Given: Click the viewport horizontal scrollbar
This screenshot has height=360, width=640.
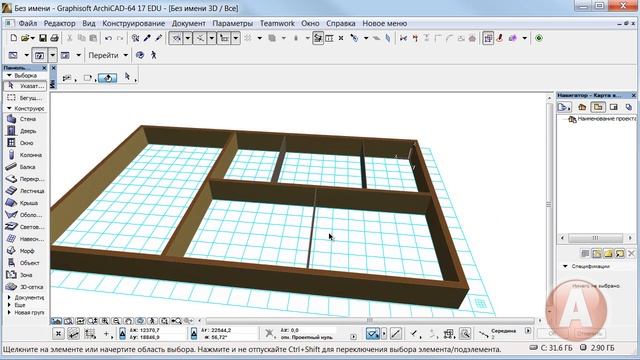Looking at the screenshot, I should click(x=370, y=321).
